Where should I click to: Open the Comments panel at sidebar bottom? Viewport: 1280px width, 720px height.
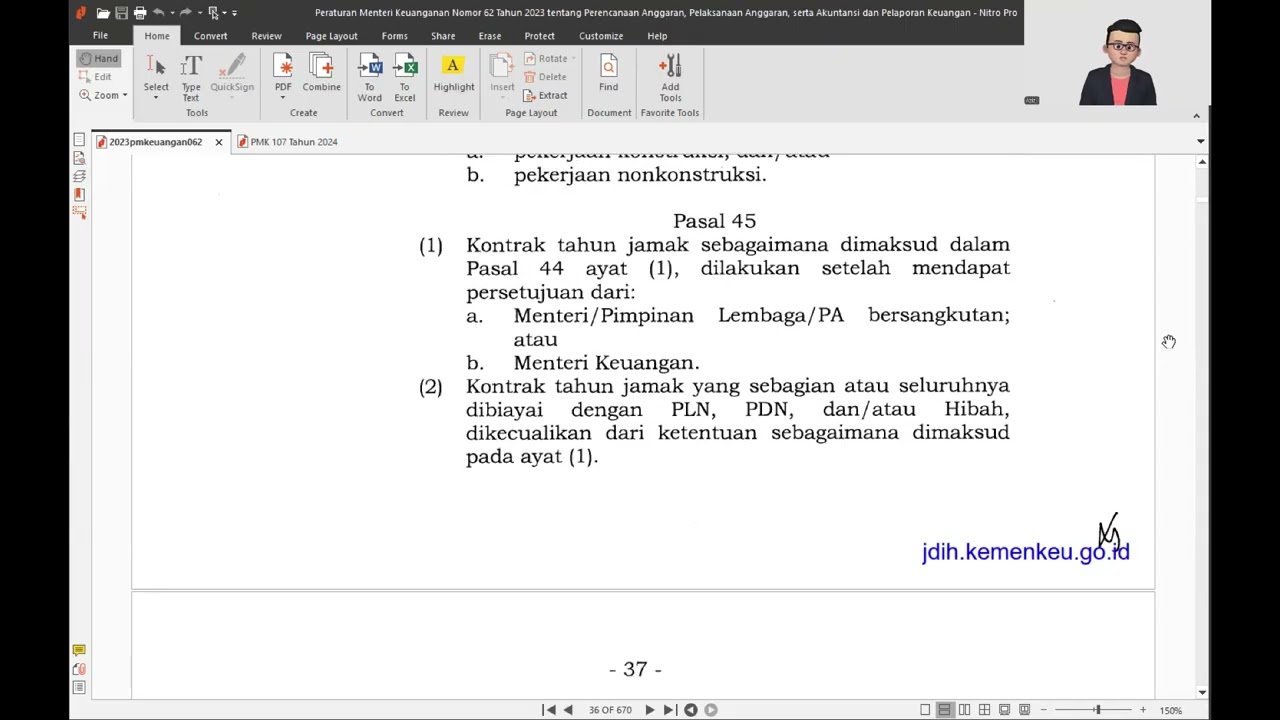click(x=79, y=650)
